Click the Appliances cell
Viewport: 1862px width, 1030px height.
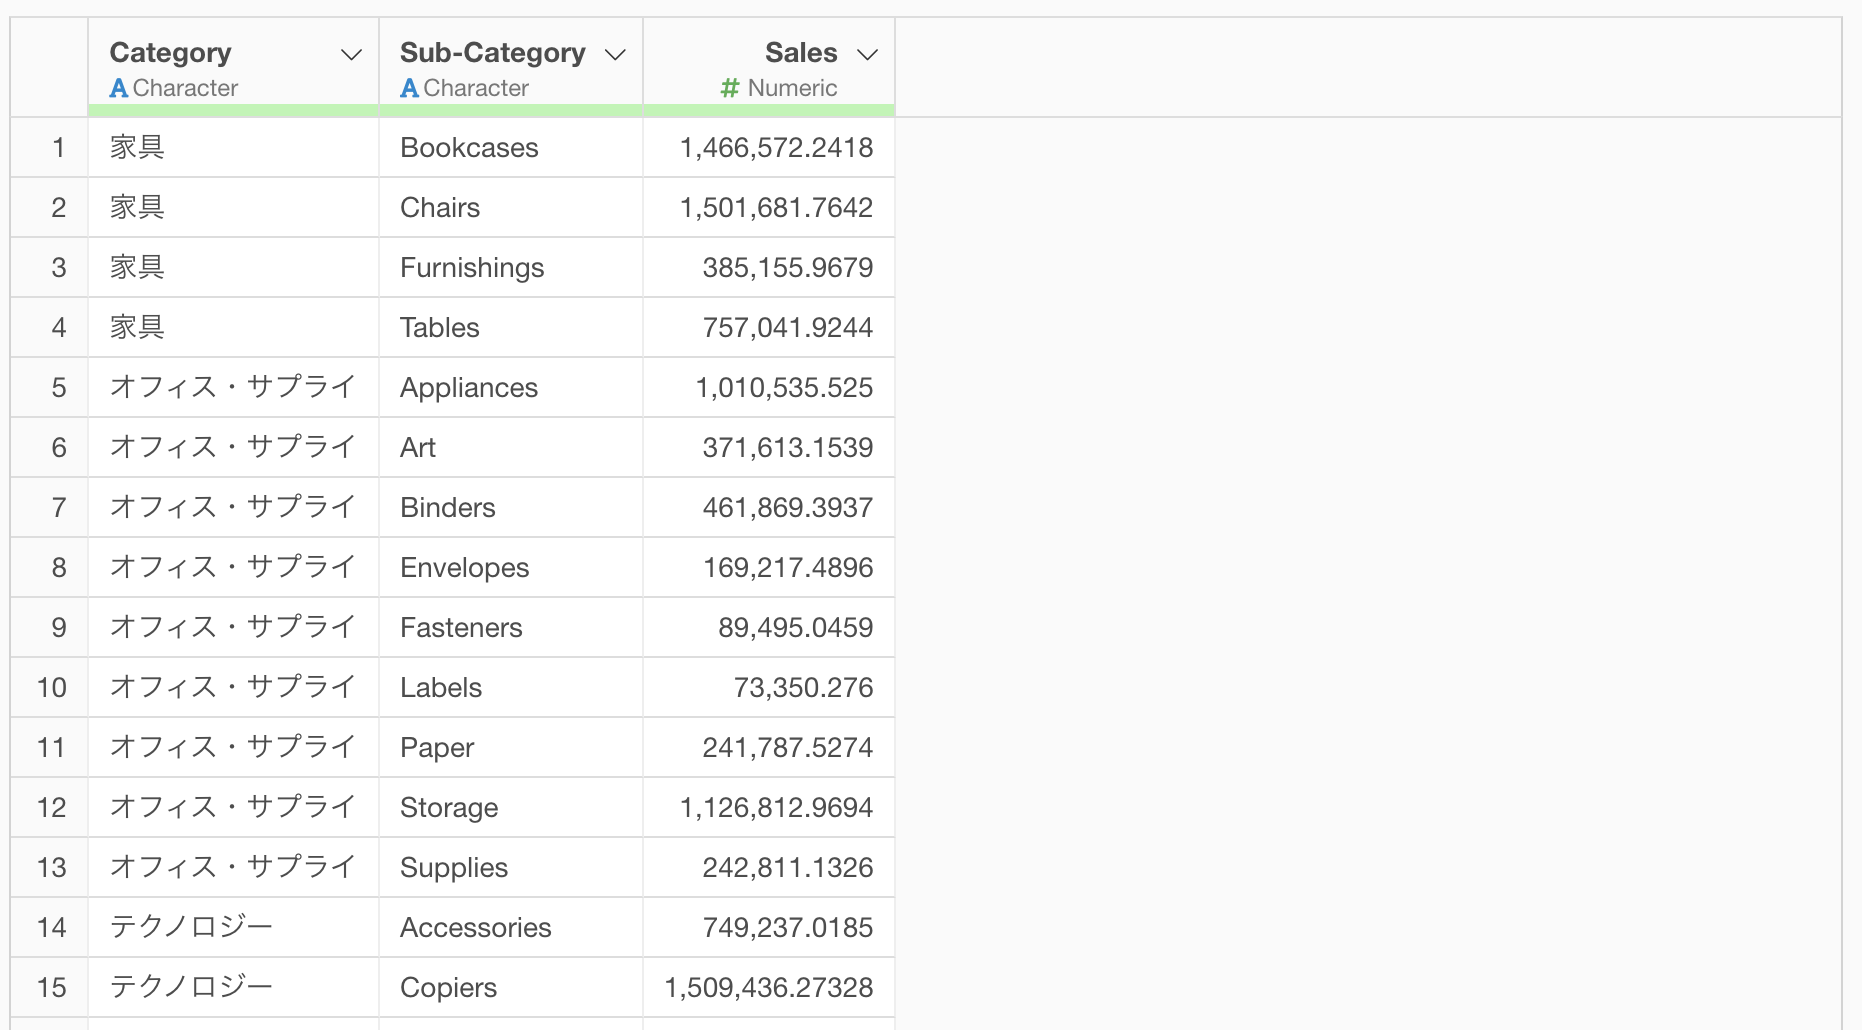point(511,388)
